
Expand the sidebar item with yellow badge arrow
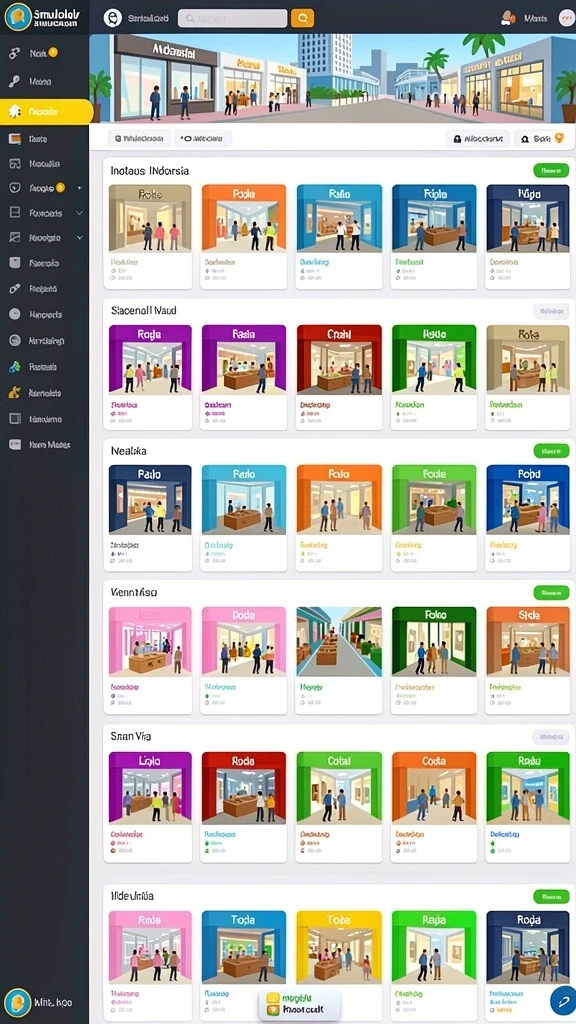[x=80, y=188]
